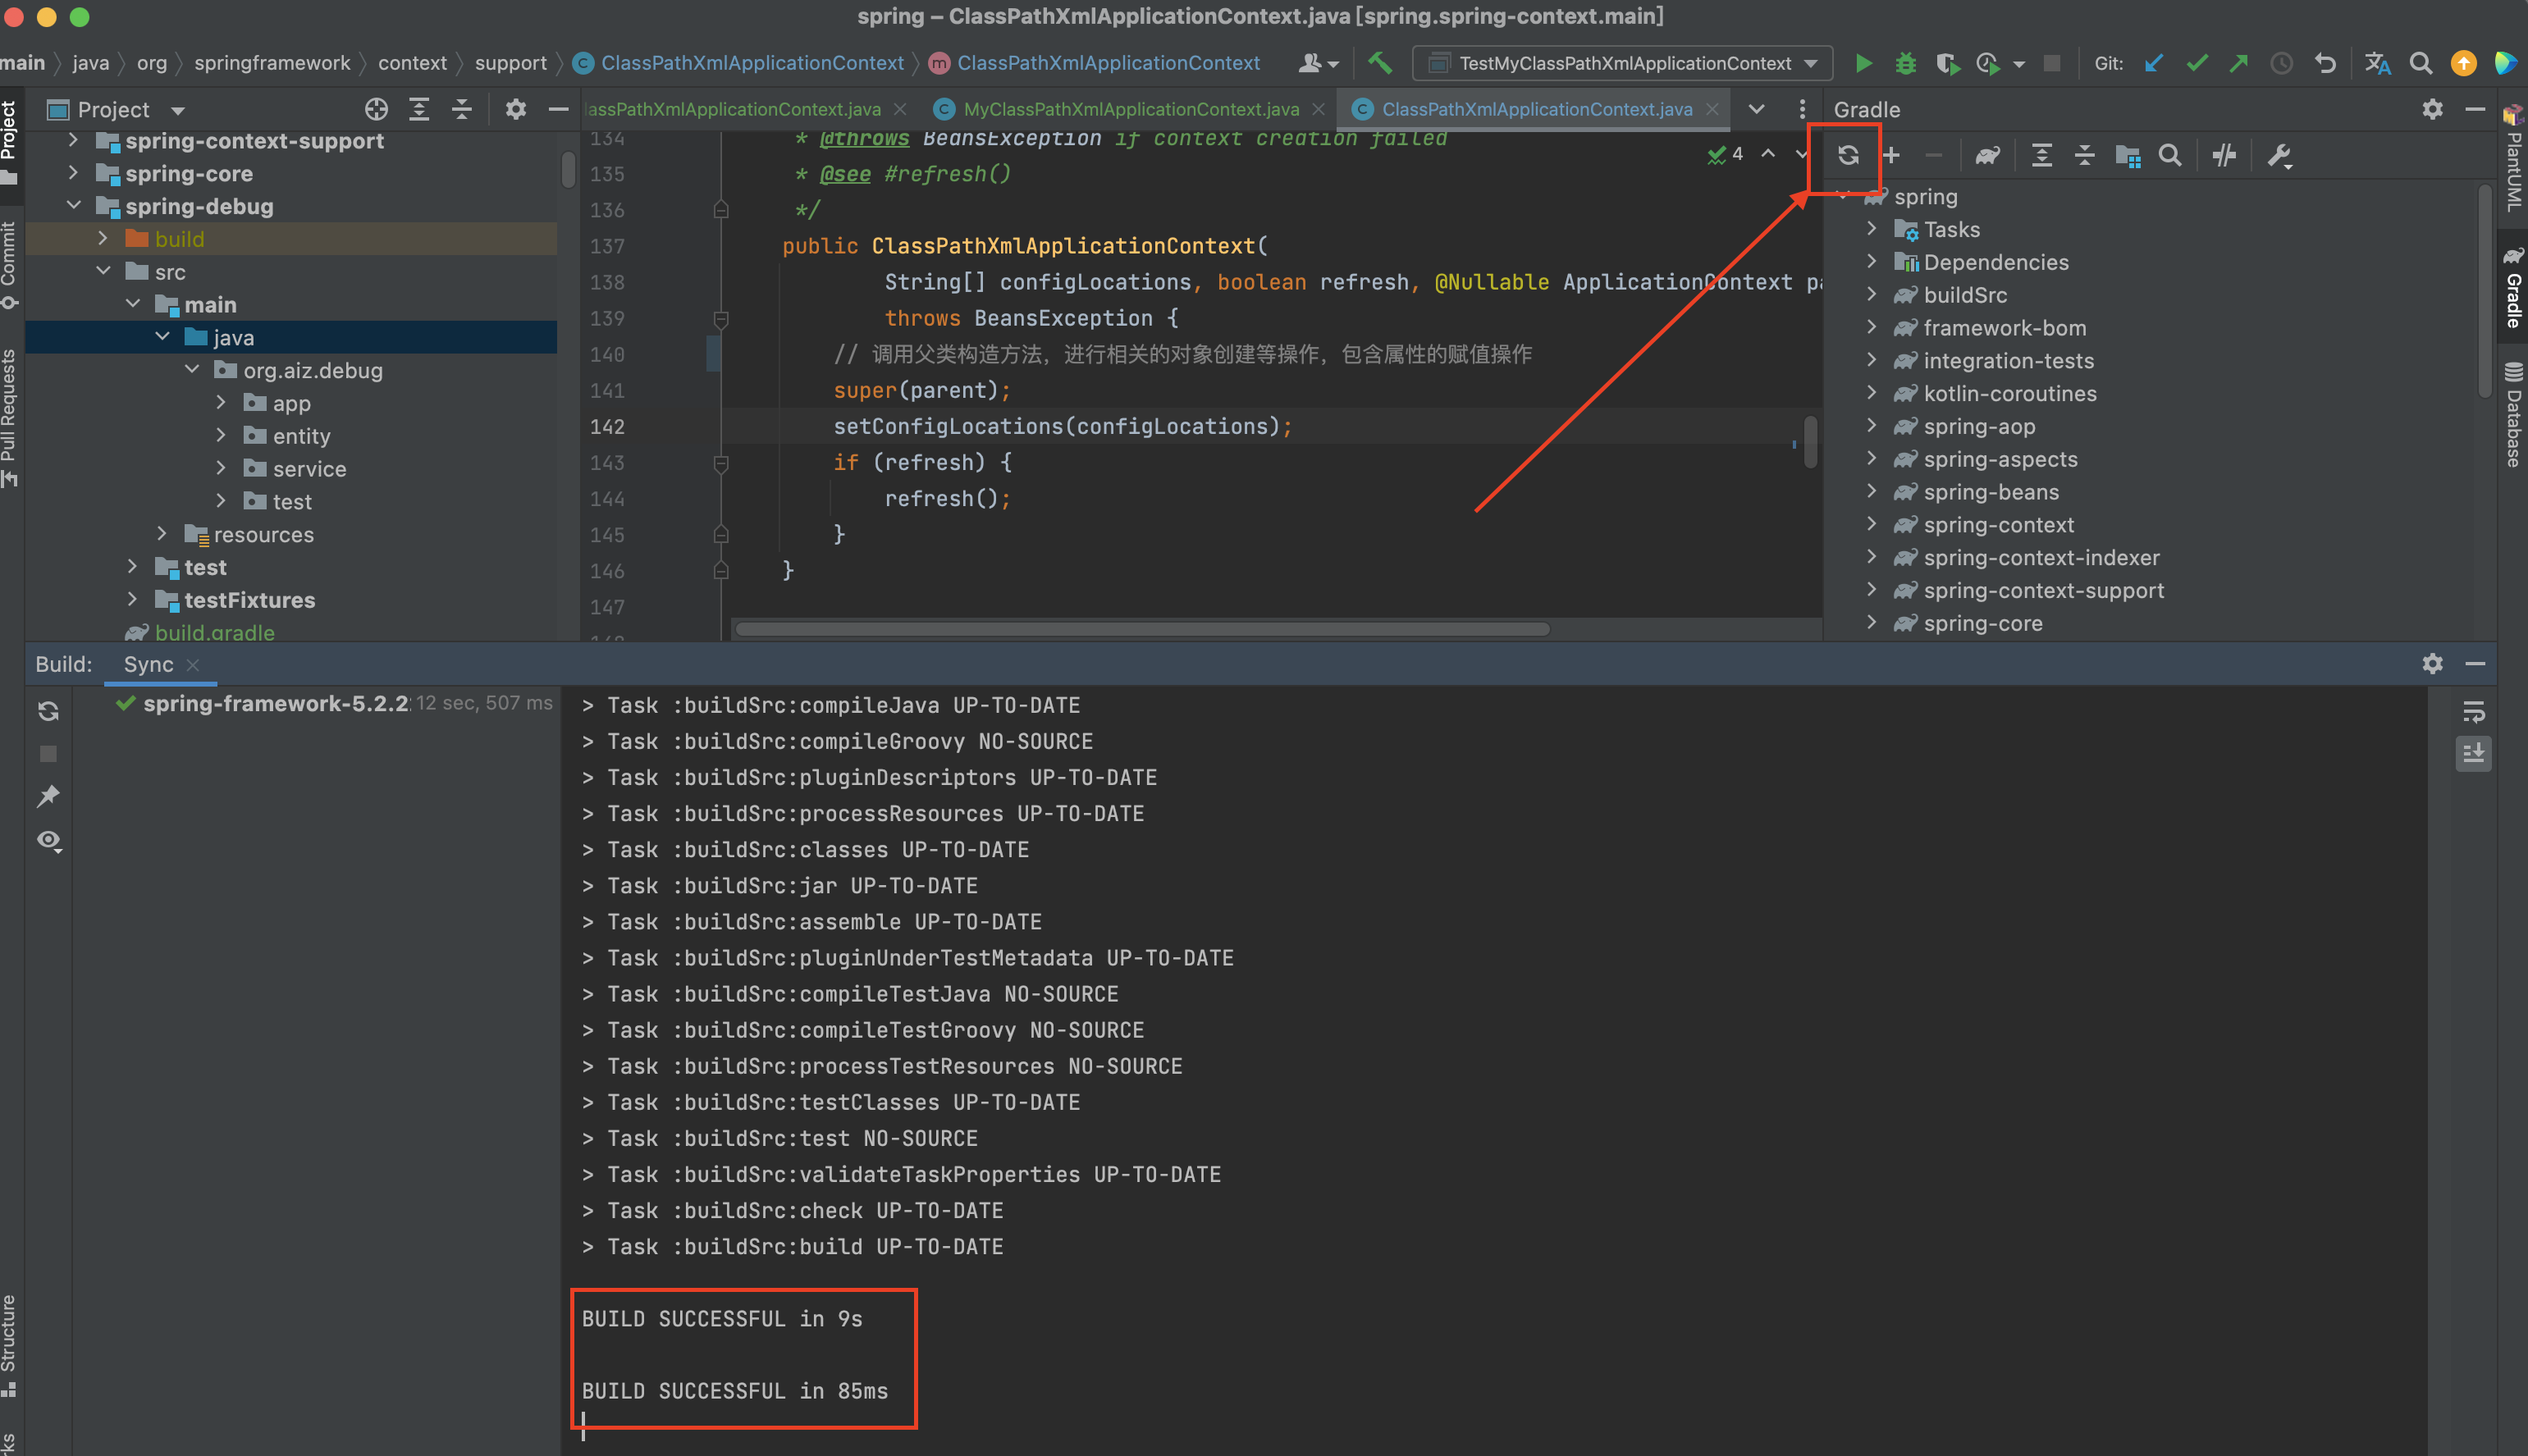Switch to Sync build tab

pos(148,664)
